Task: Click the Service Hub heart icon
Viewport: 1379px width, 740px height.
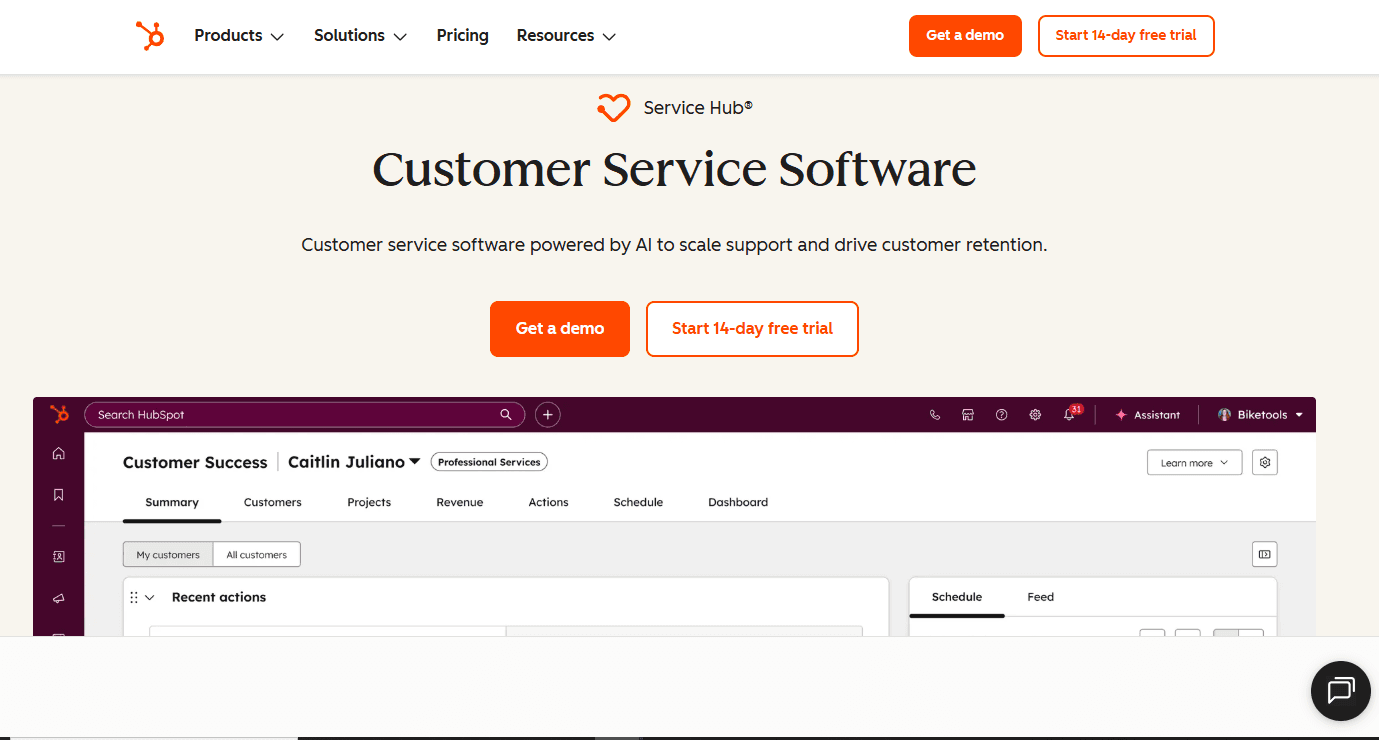Action: tap(614, 107)
